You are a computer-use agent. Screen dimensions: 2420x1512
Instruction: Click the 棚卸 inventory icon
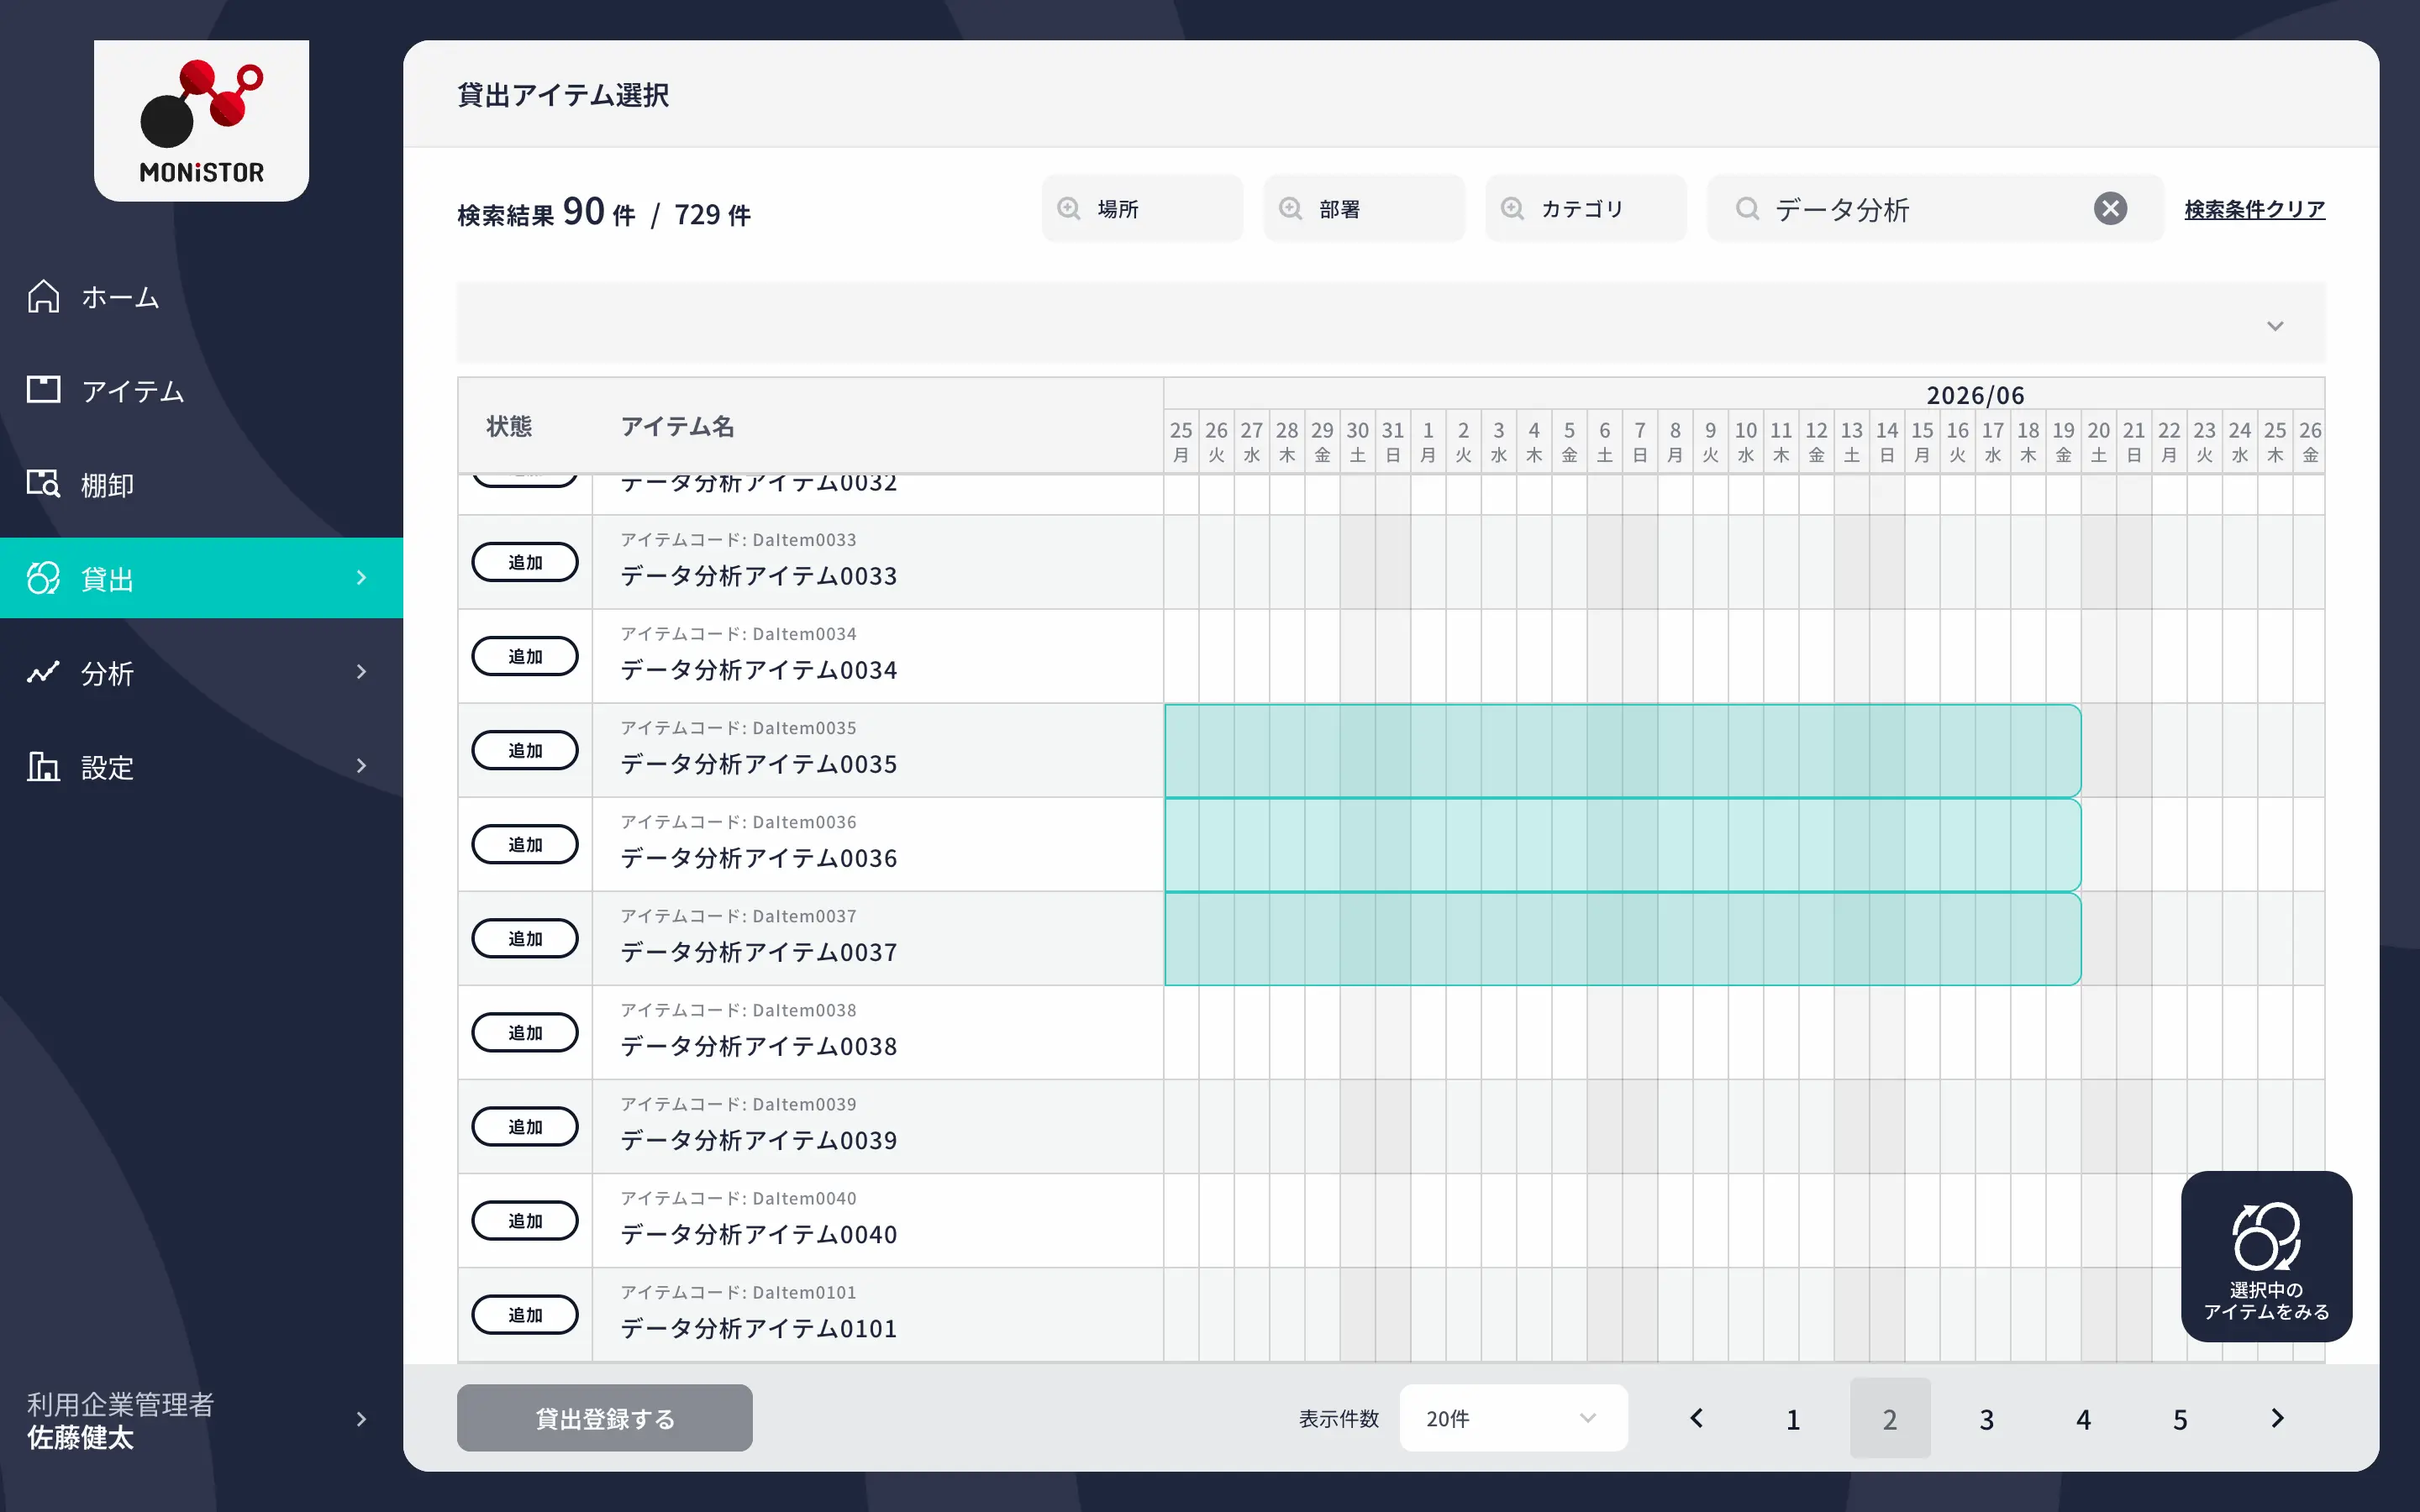pyautogui.click(x=43, y=484)
